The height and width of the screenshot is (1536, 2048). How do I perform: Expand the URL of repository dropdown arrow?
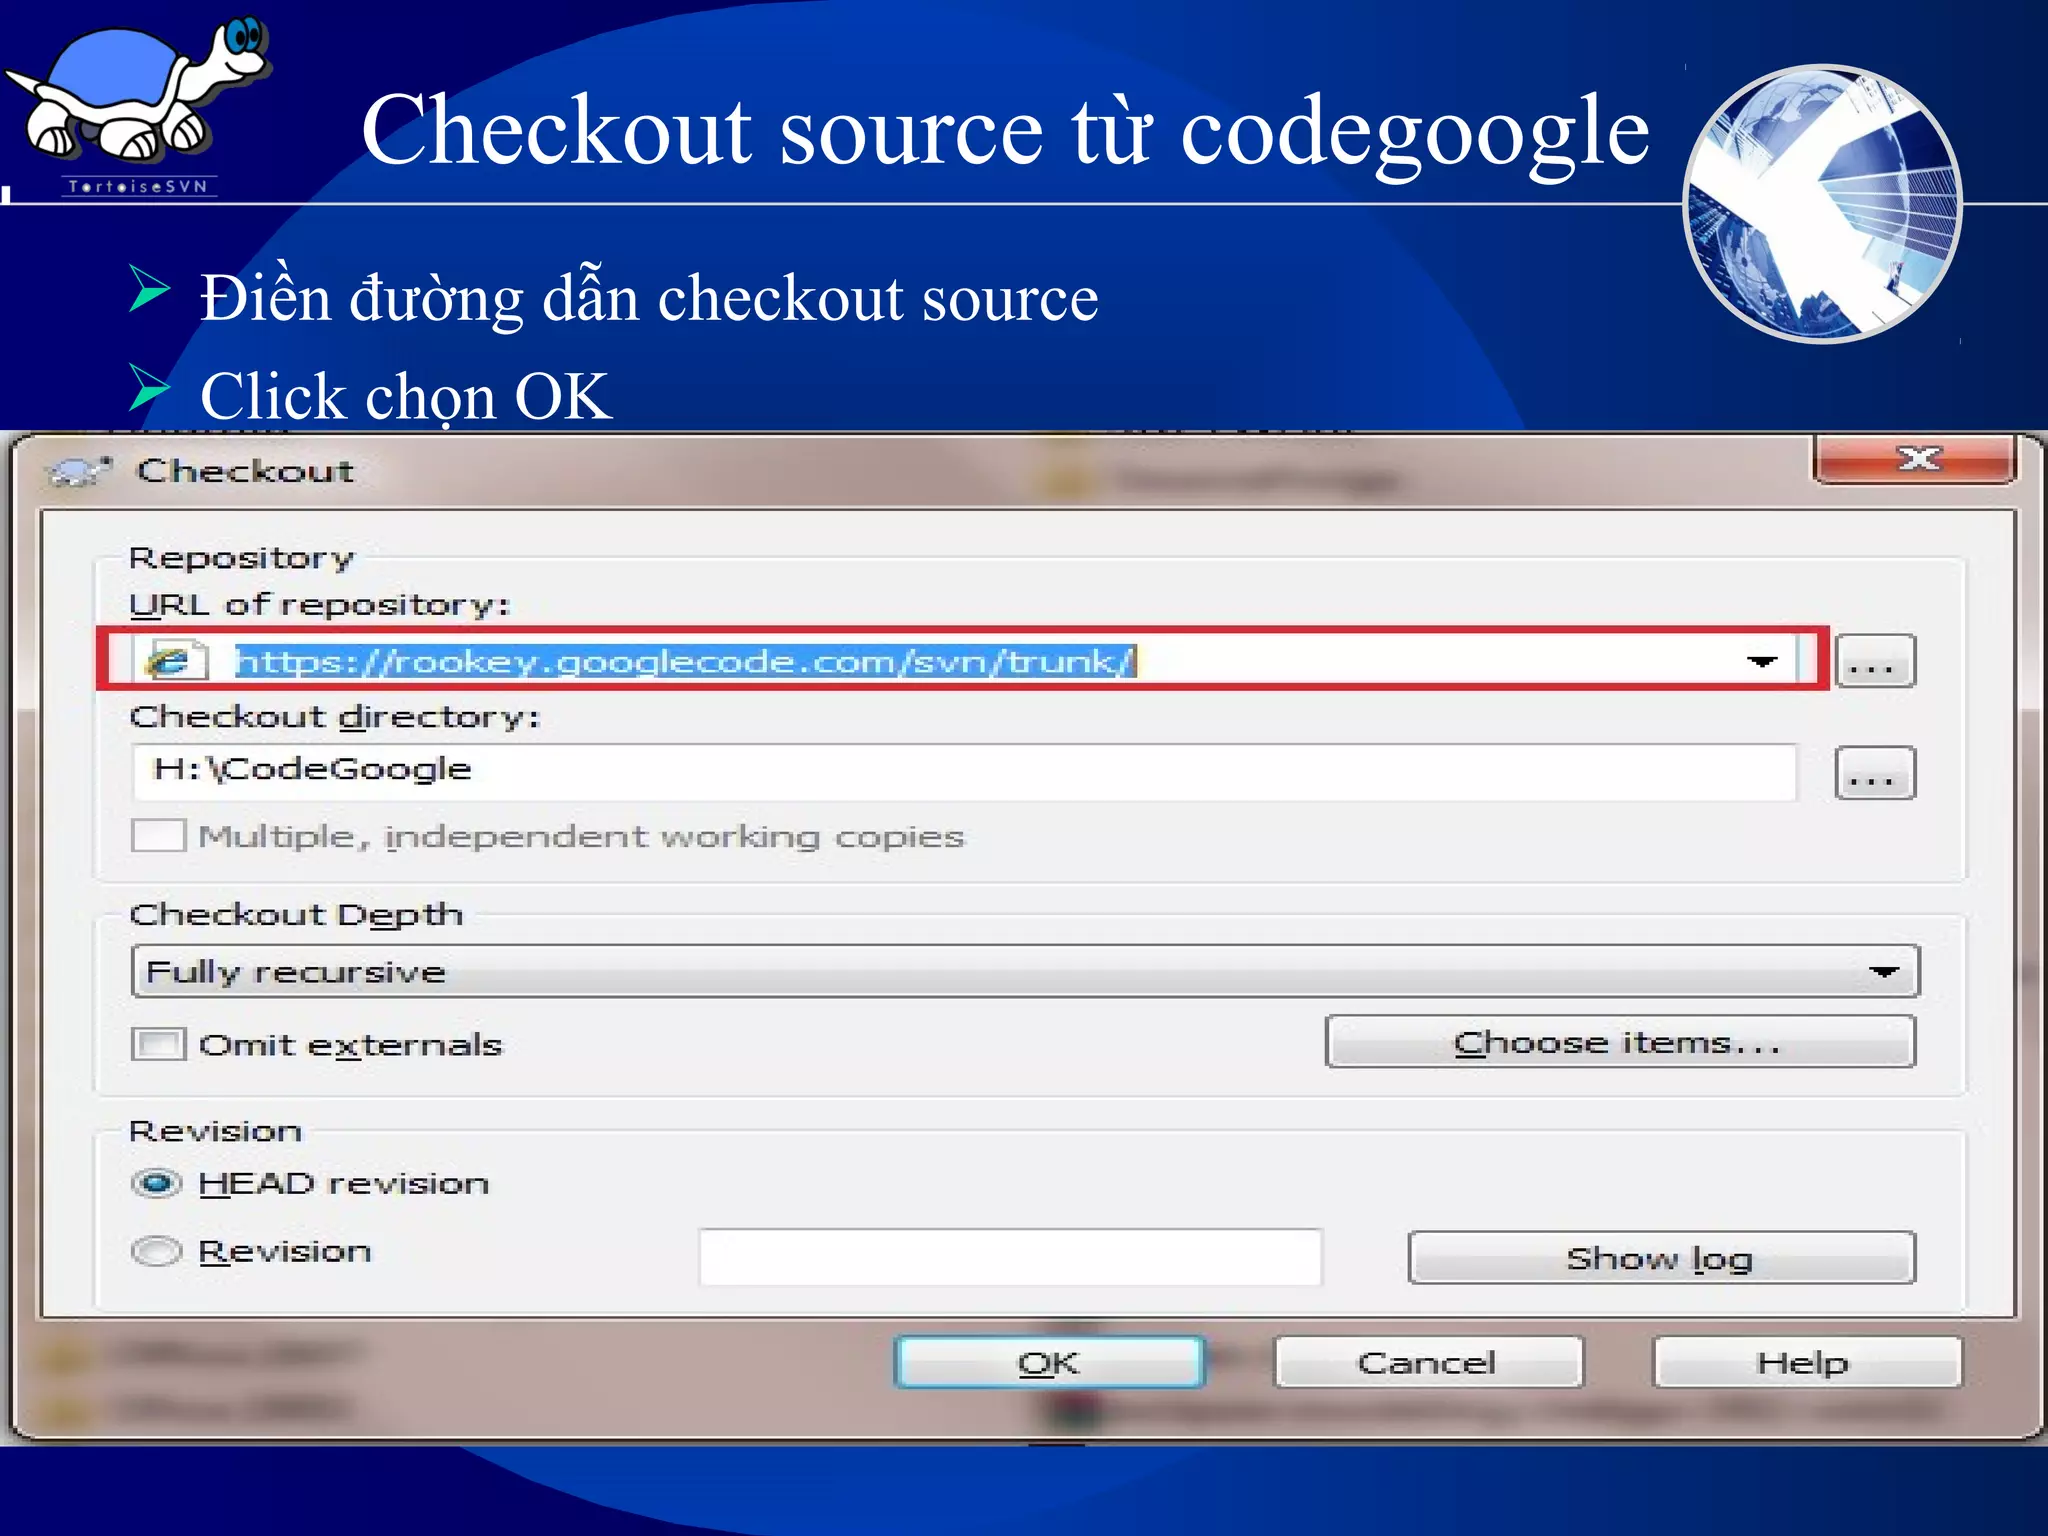pos(1762,661)
